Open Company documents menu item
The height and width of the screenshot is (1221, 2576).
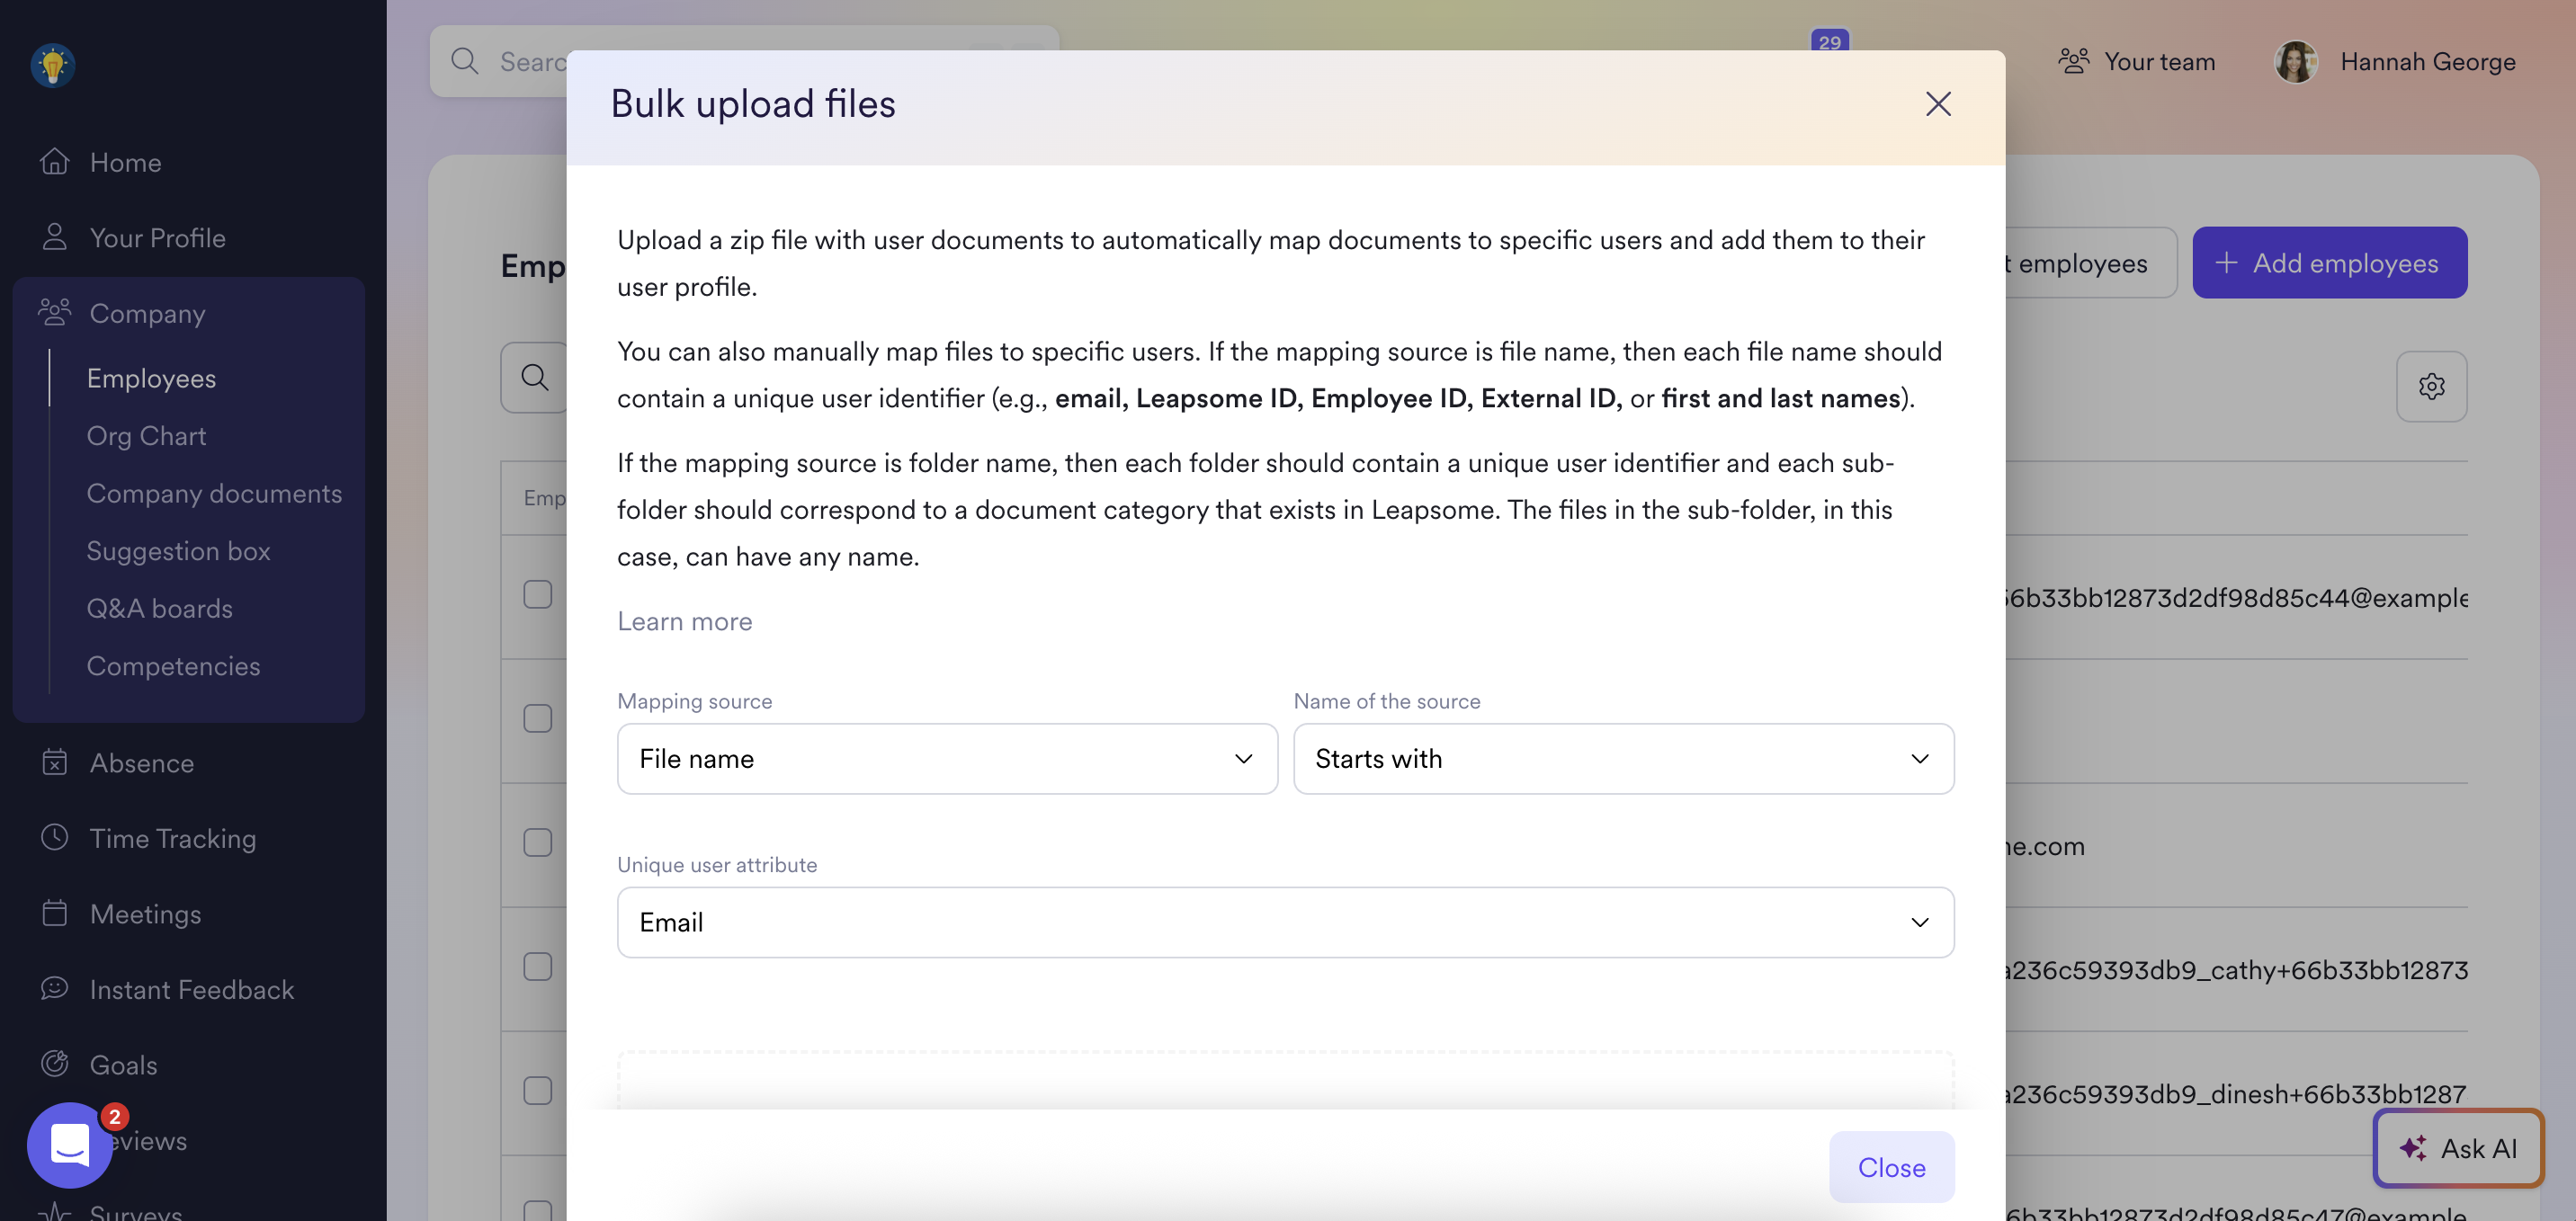point(214,494)
